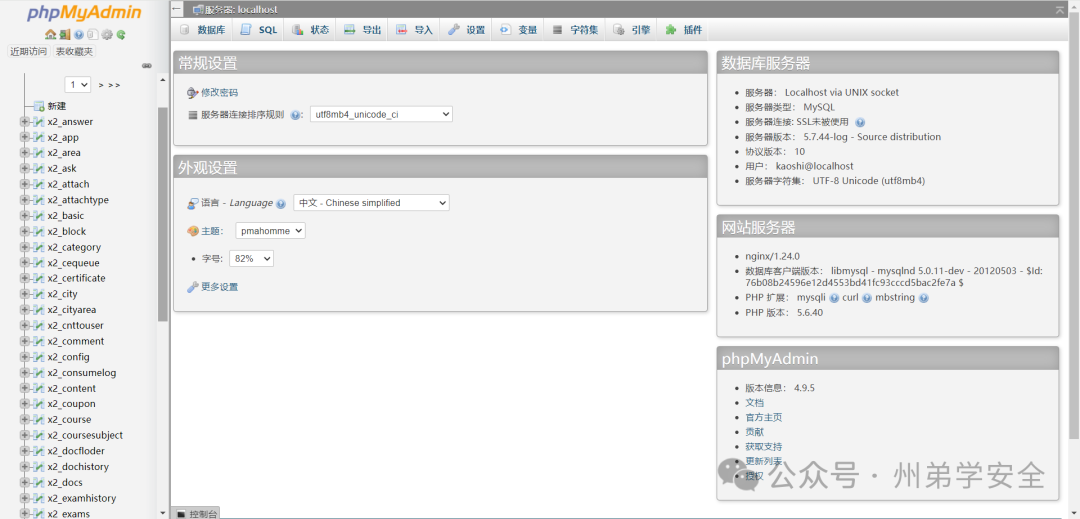1080x519 pixels.
Task: Open the SQL tab
Action: [260, 30]
